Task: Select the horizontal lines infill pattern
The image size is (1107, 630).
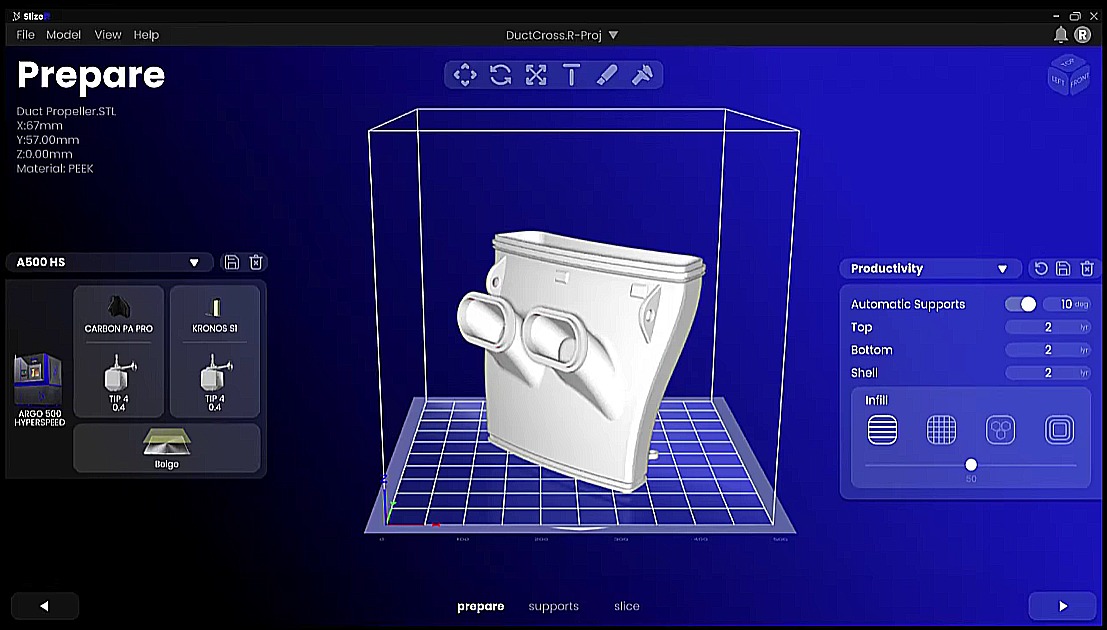Action: [x=882, y=430]
